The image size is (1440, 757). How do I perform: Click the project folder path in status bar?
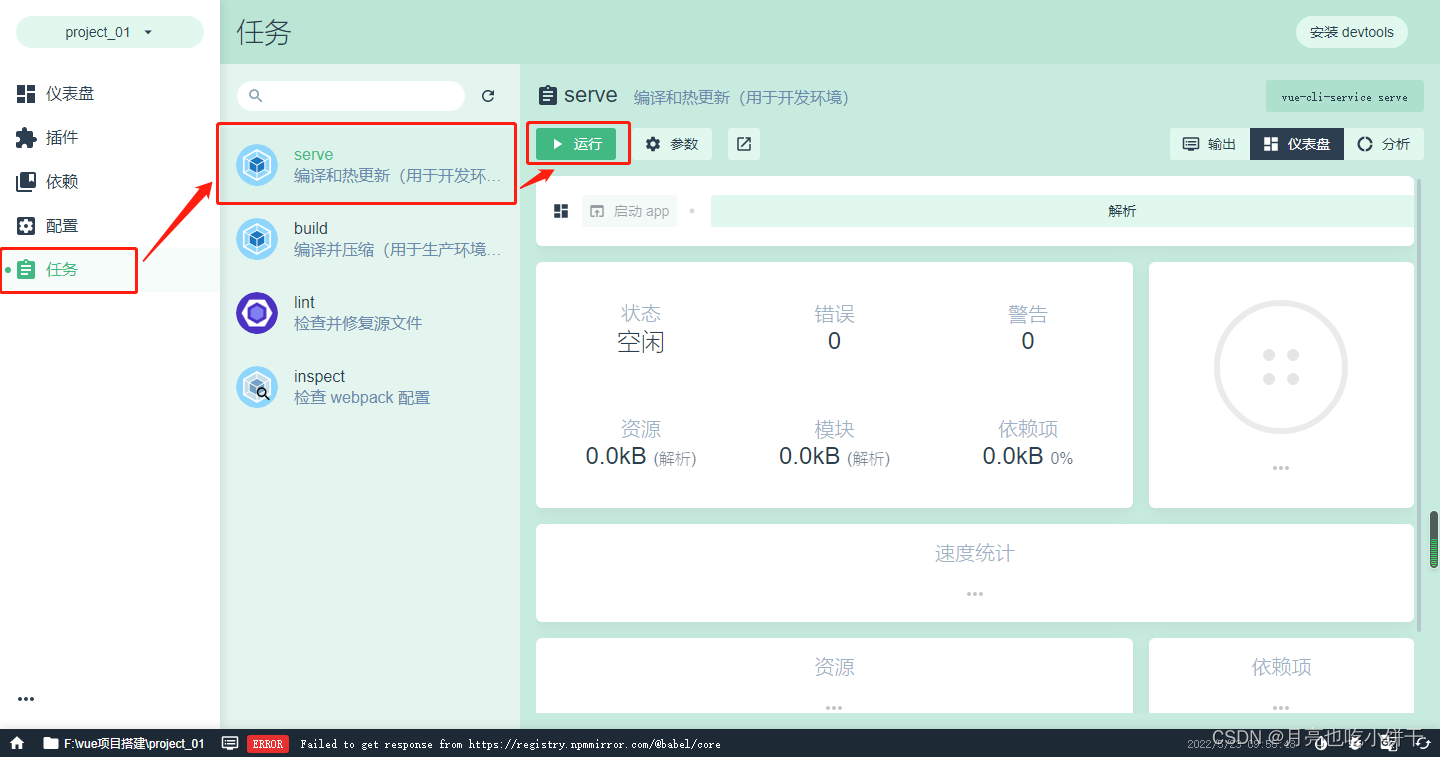coord(123,743)
